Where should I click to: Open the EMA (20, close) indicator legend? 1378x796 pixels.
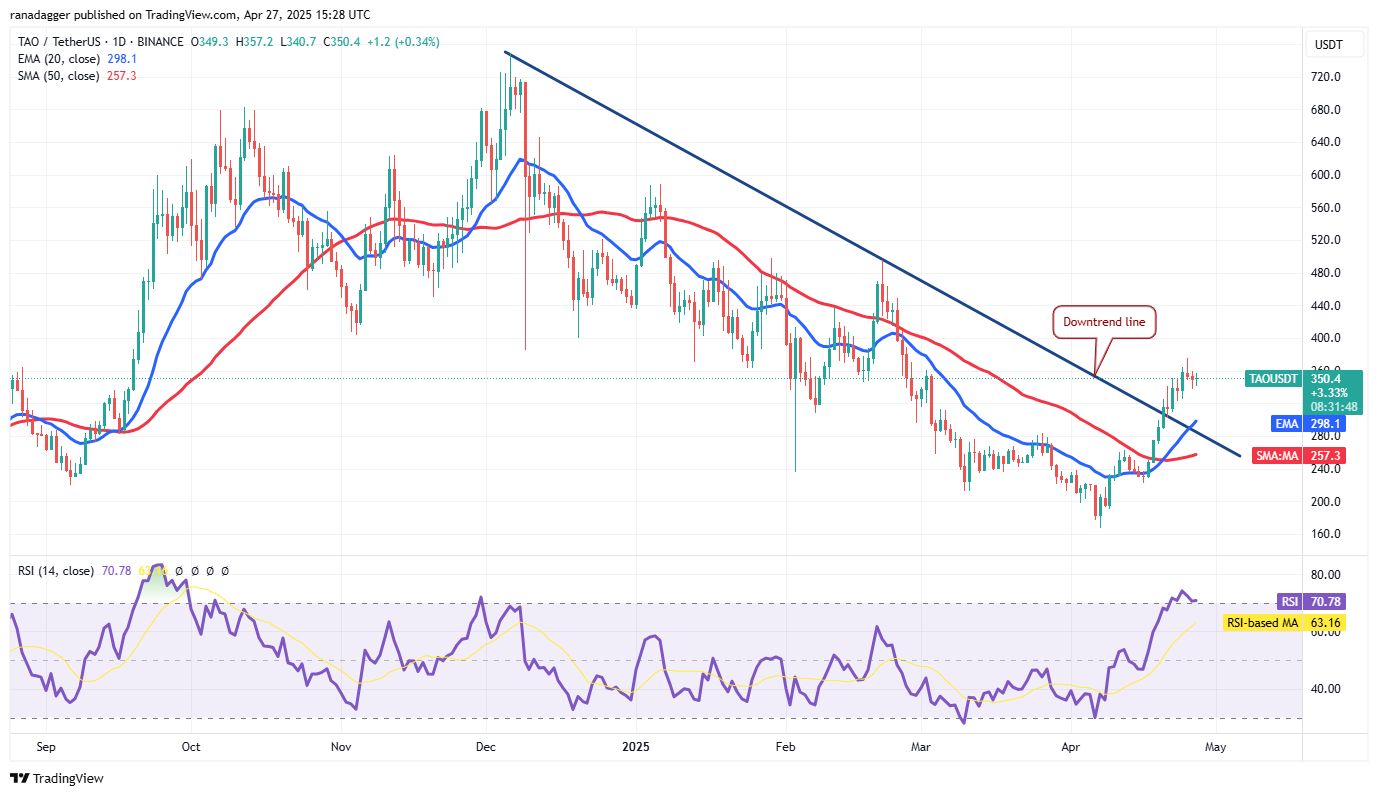[x=57, y=59]
